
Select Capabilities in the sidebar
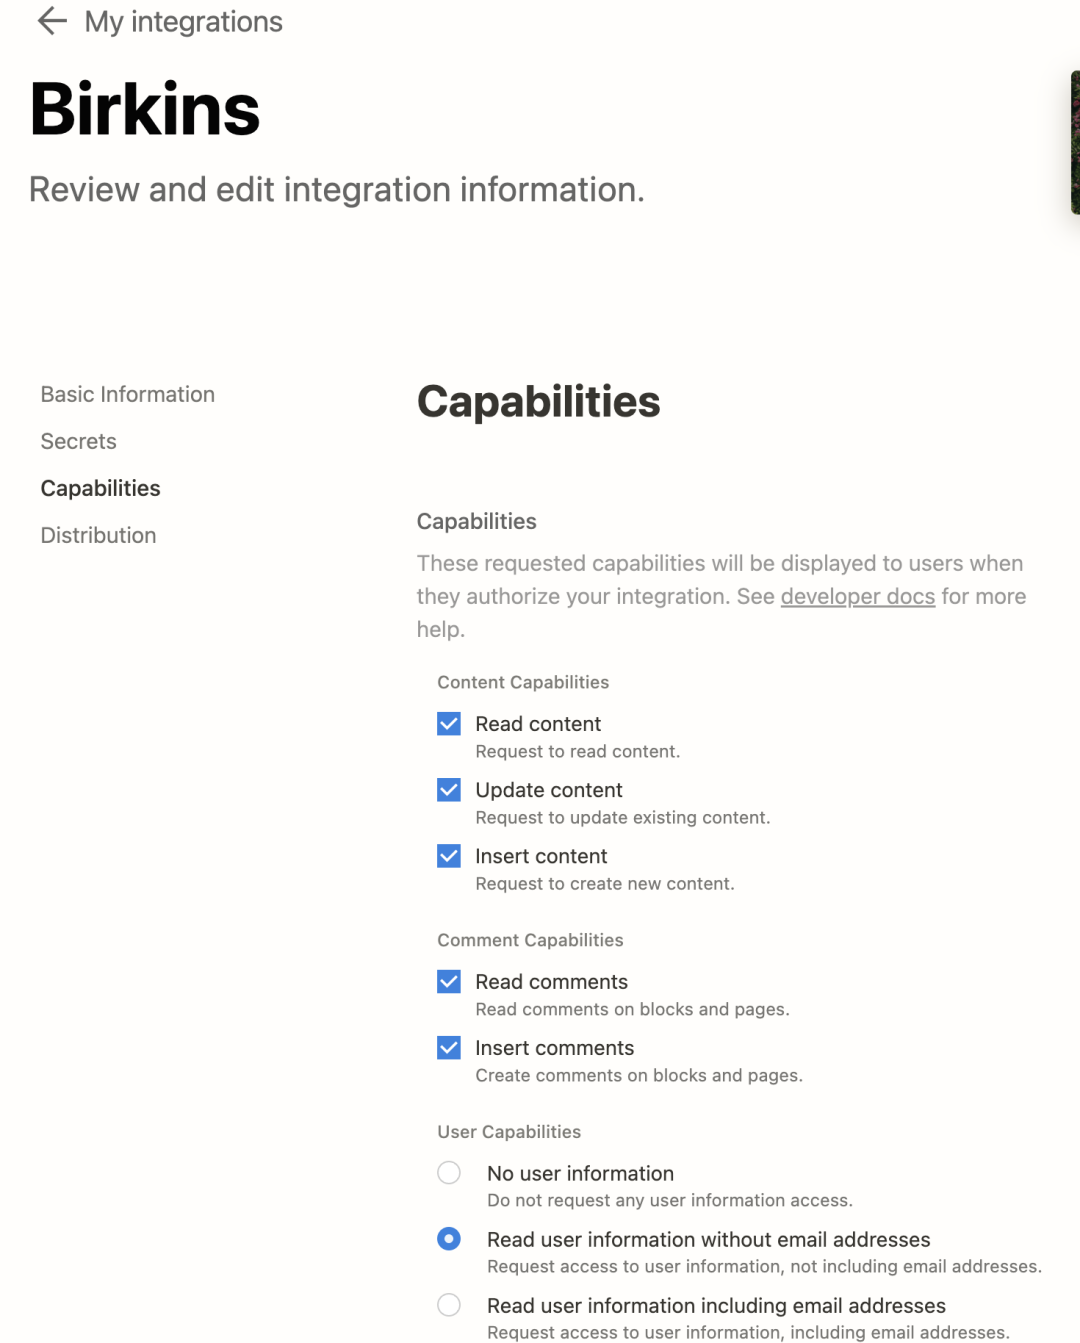click(100, 488)
